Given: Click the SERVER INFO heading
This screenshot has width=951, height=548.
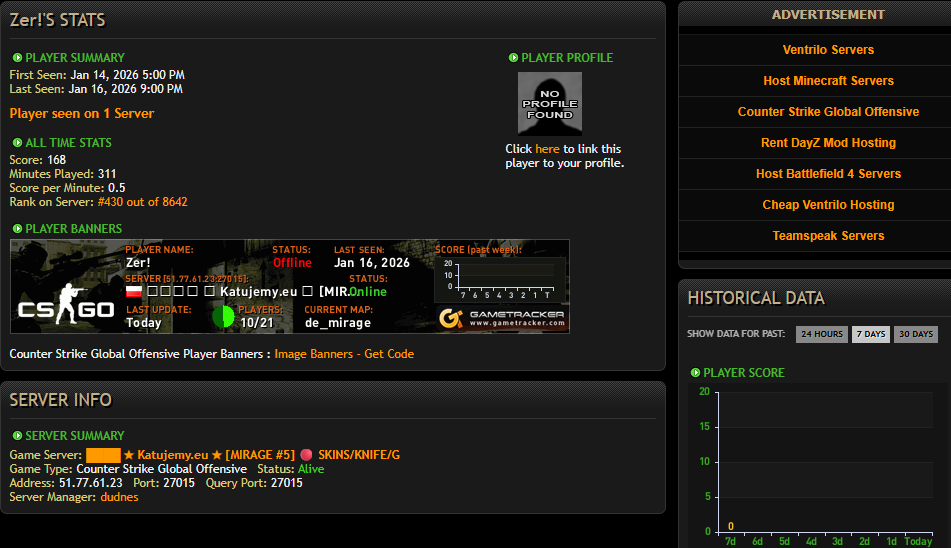Looking at the screenshot, I should tap(61, 400).
